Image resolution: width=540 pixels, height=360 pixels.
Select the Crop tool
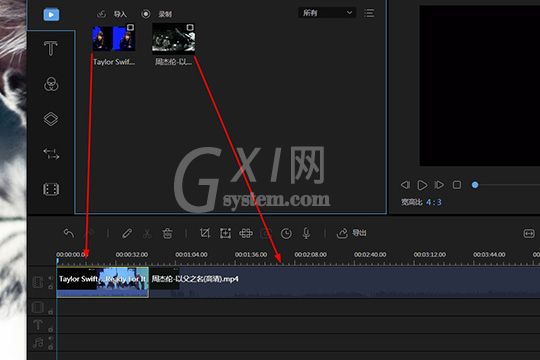point(205,233)
